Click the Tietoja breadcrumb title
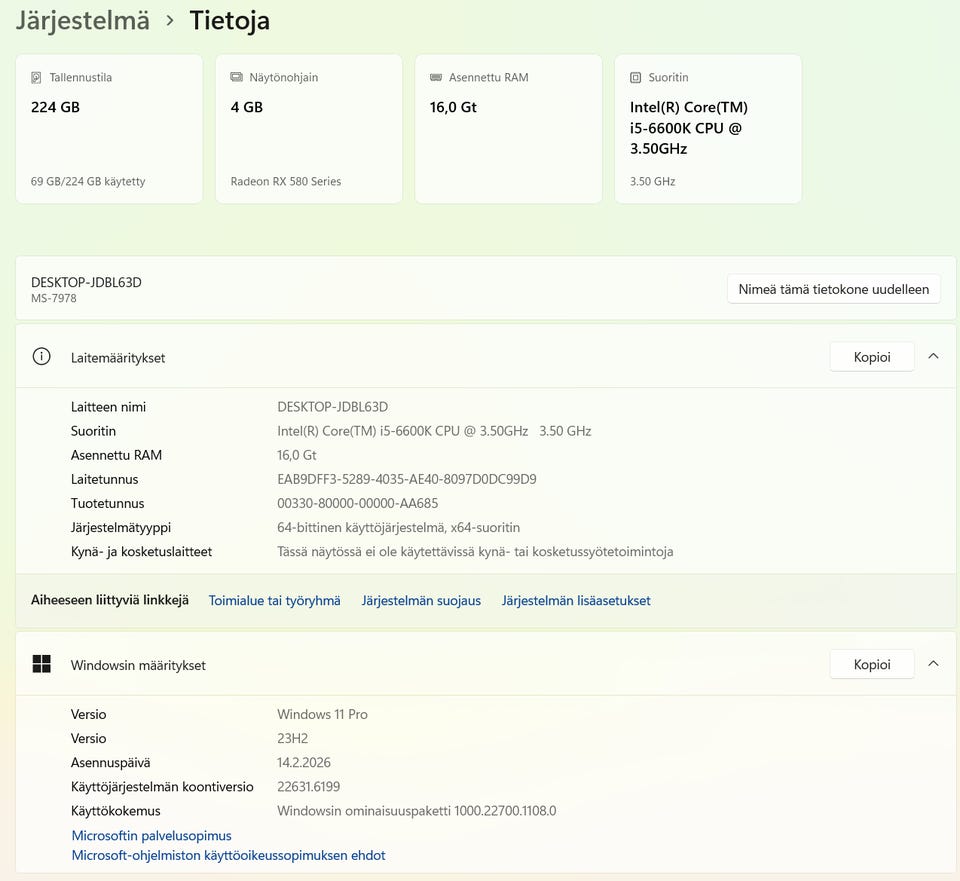The height and width of the screenshot is (881, 960). point(229,20)
